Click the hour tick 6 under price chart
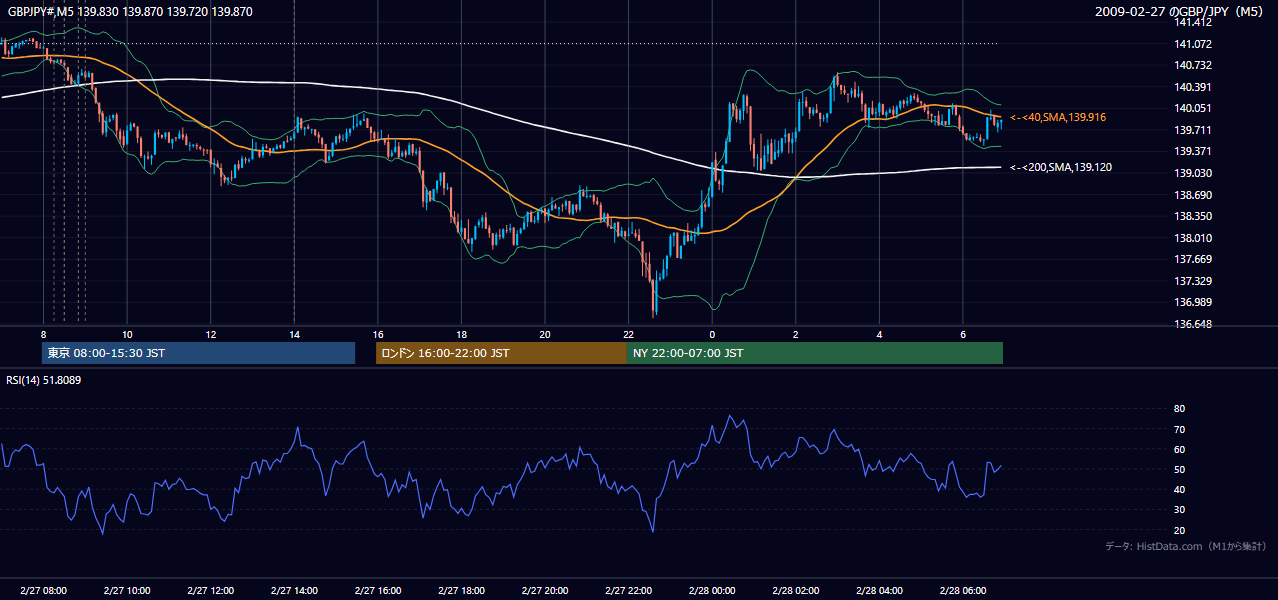This screenshot has height=600, width=1278. coord(962,334)
